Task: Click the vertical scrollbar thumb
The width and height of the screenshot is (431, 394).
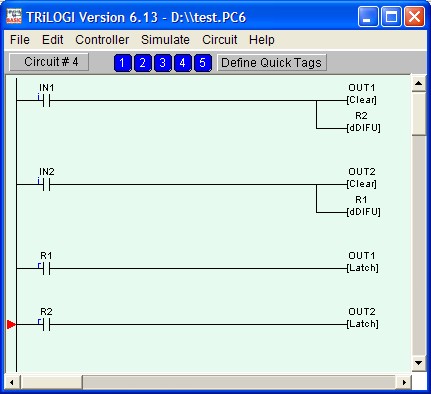Action: tap(419, 114)
